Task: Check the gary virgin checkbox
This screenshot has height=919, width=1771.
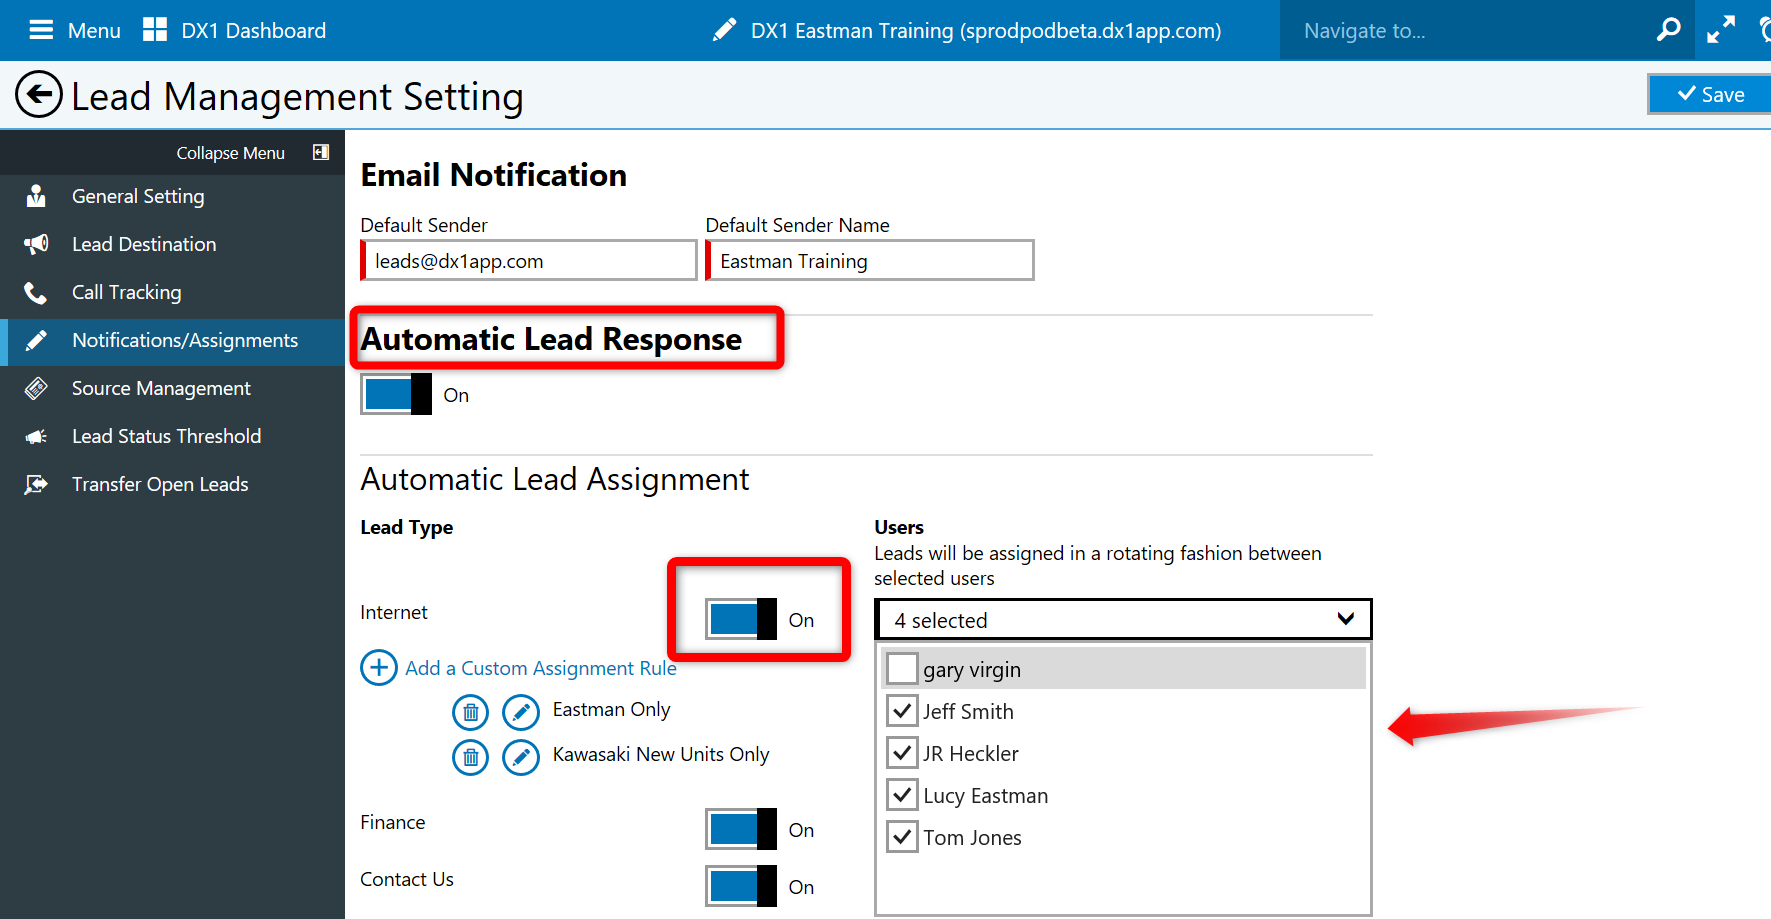Action: pyautogui.click(x=902, y=668)
